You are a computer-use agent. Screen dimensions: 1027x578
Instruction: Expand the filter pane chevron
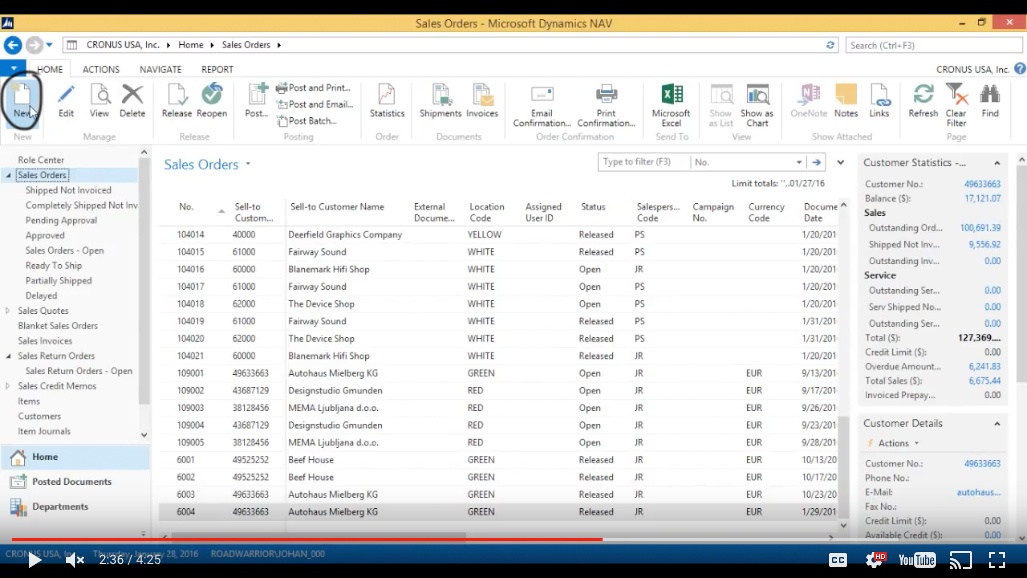point(840,162)
